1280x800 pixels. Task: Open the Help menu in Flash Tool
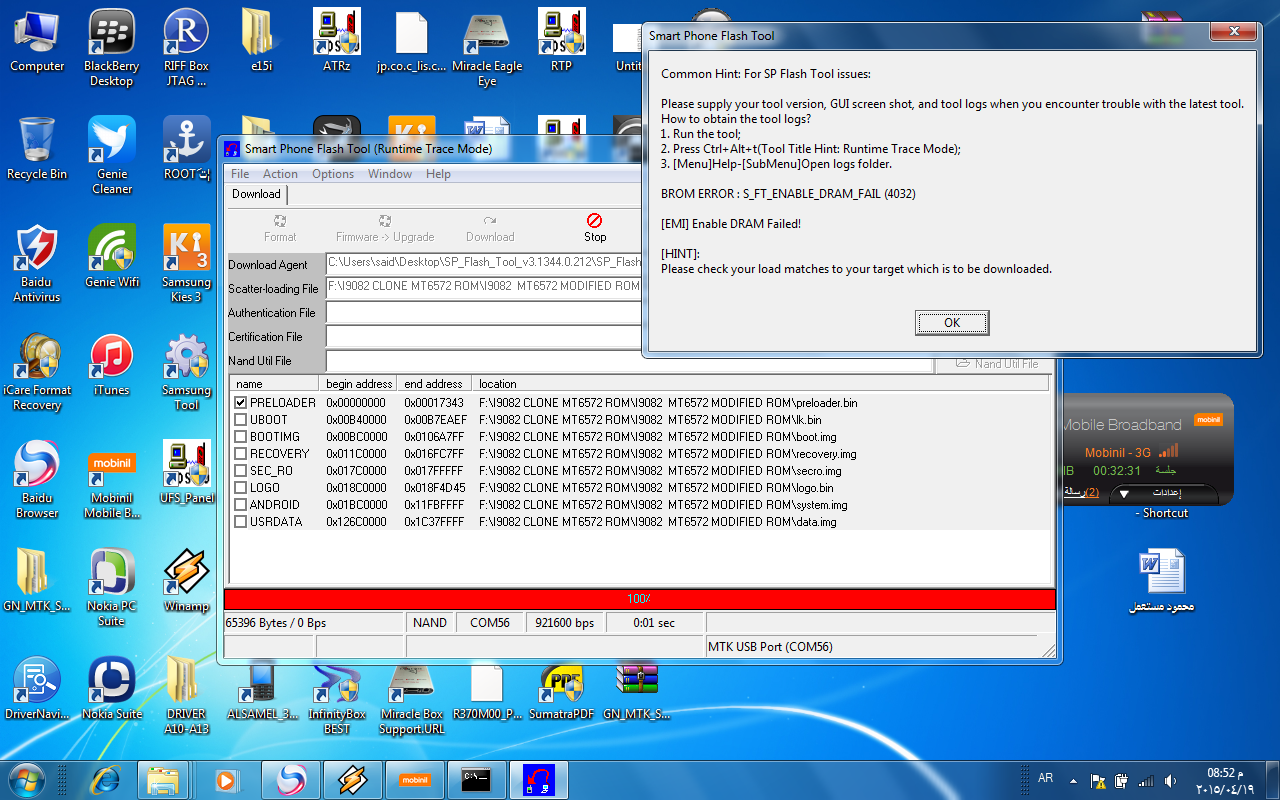point(438,174)
